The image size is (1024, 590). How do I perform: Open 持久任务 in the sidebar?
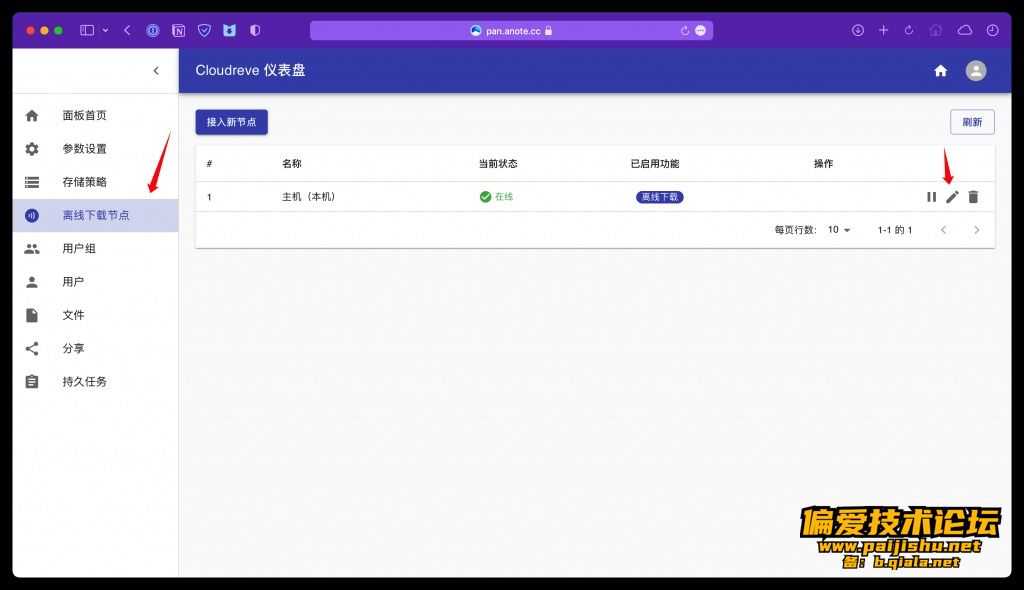click(95, 382)
